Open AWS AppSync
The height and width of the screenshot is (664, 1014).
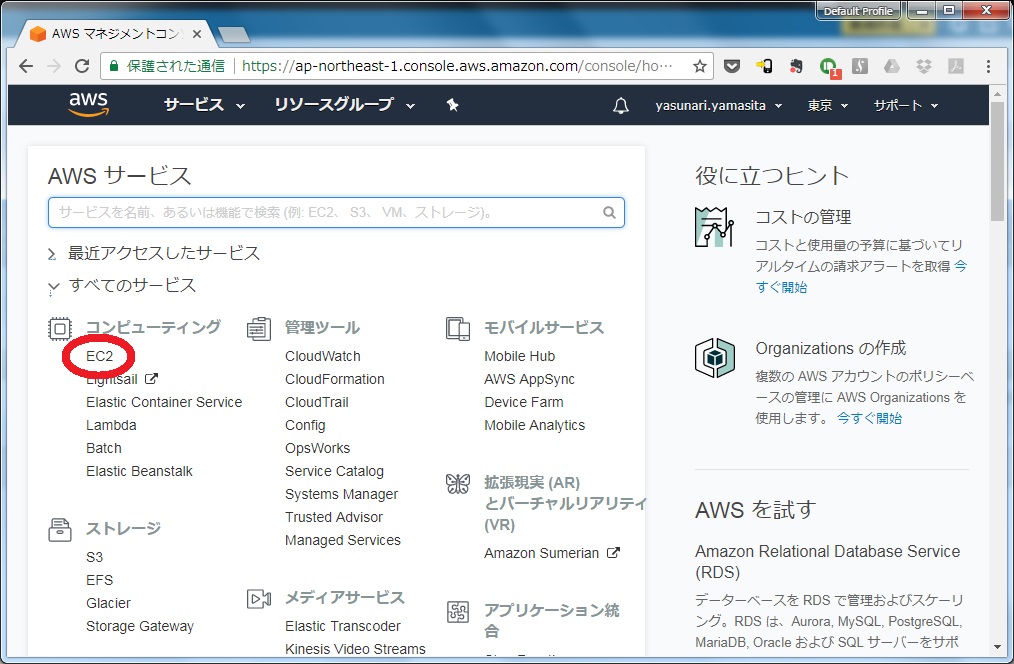pyautogui.click(x=529, y=380)
